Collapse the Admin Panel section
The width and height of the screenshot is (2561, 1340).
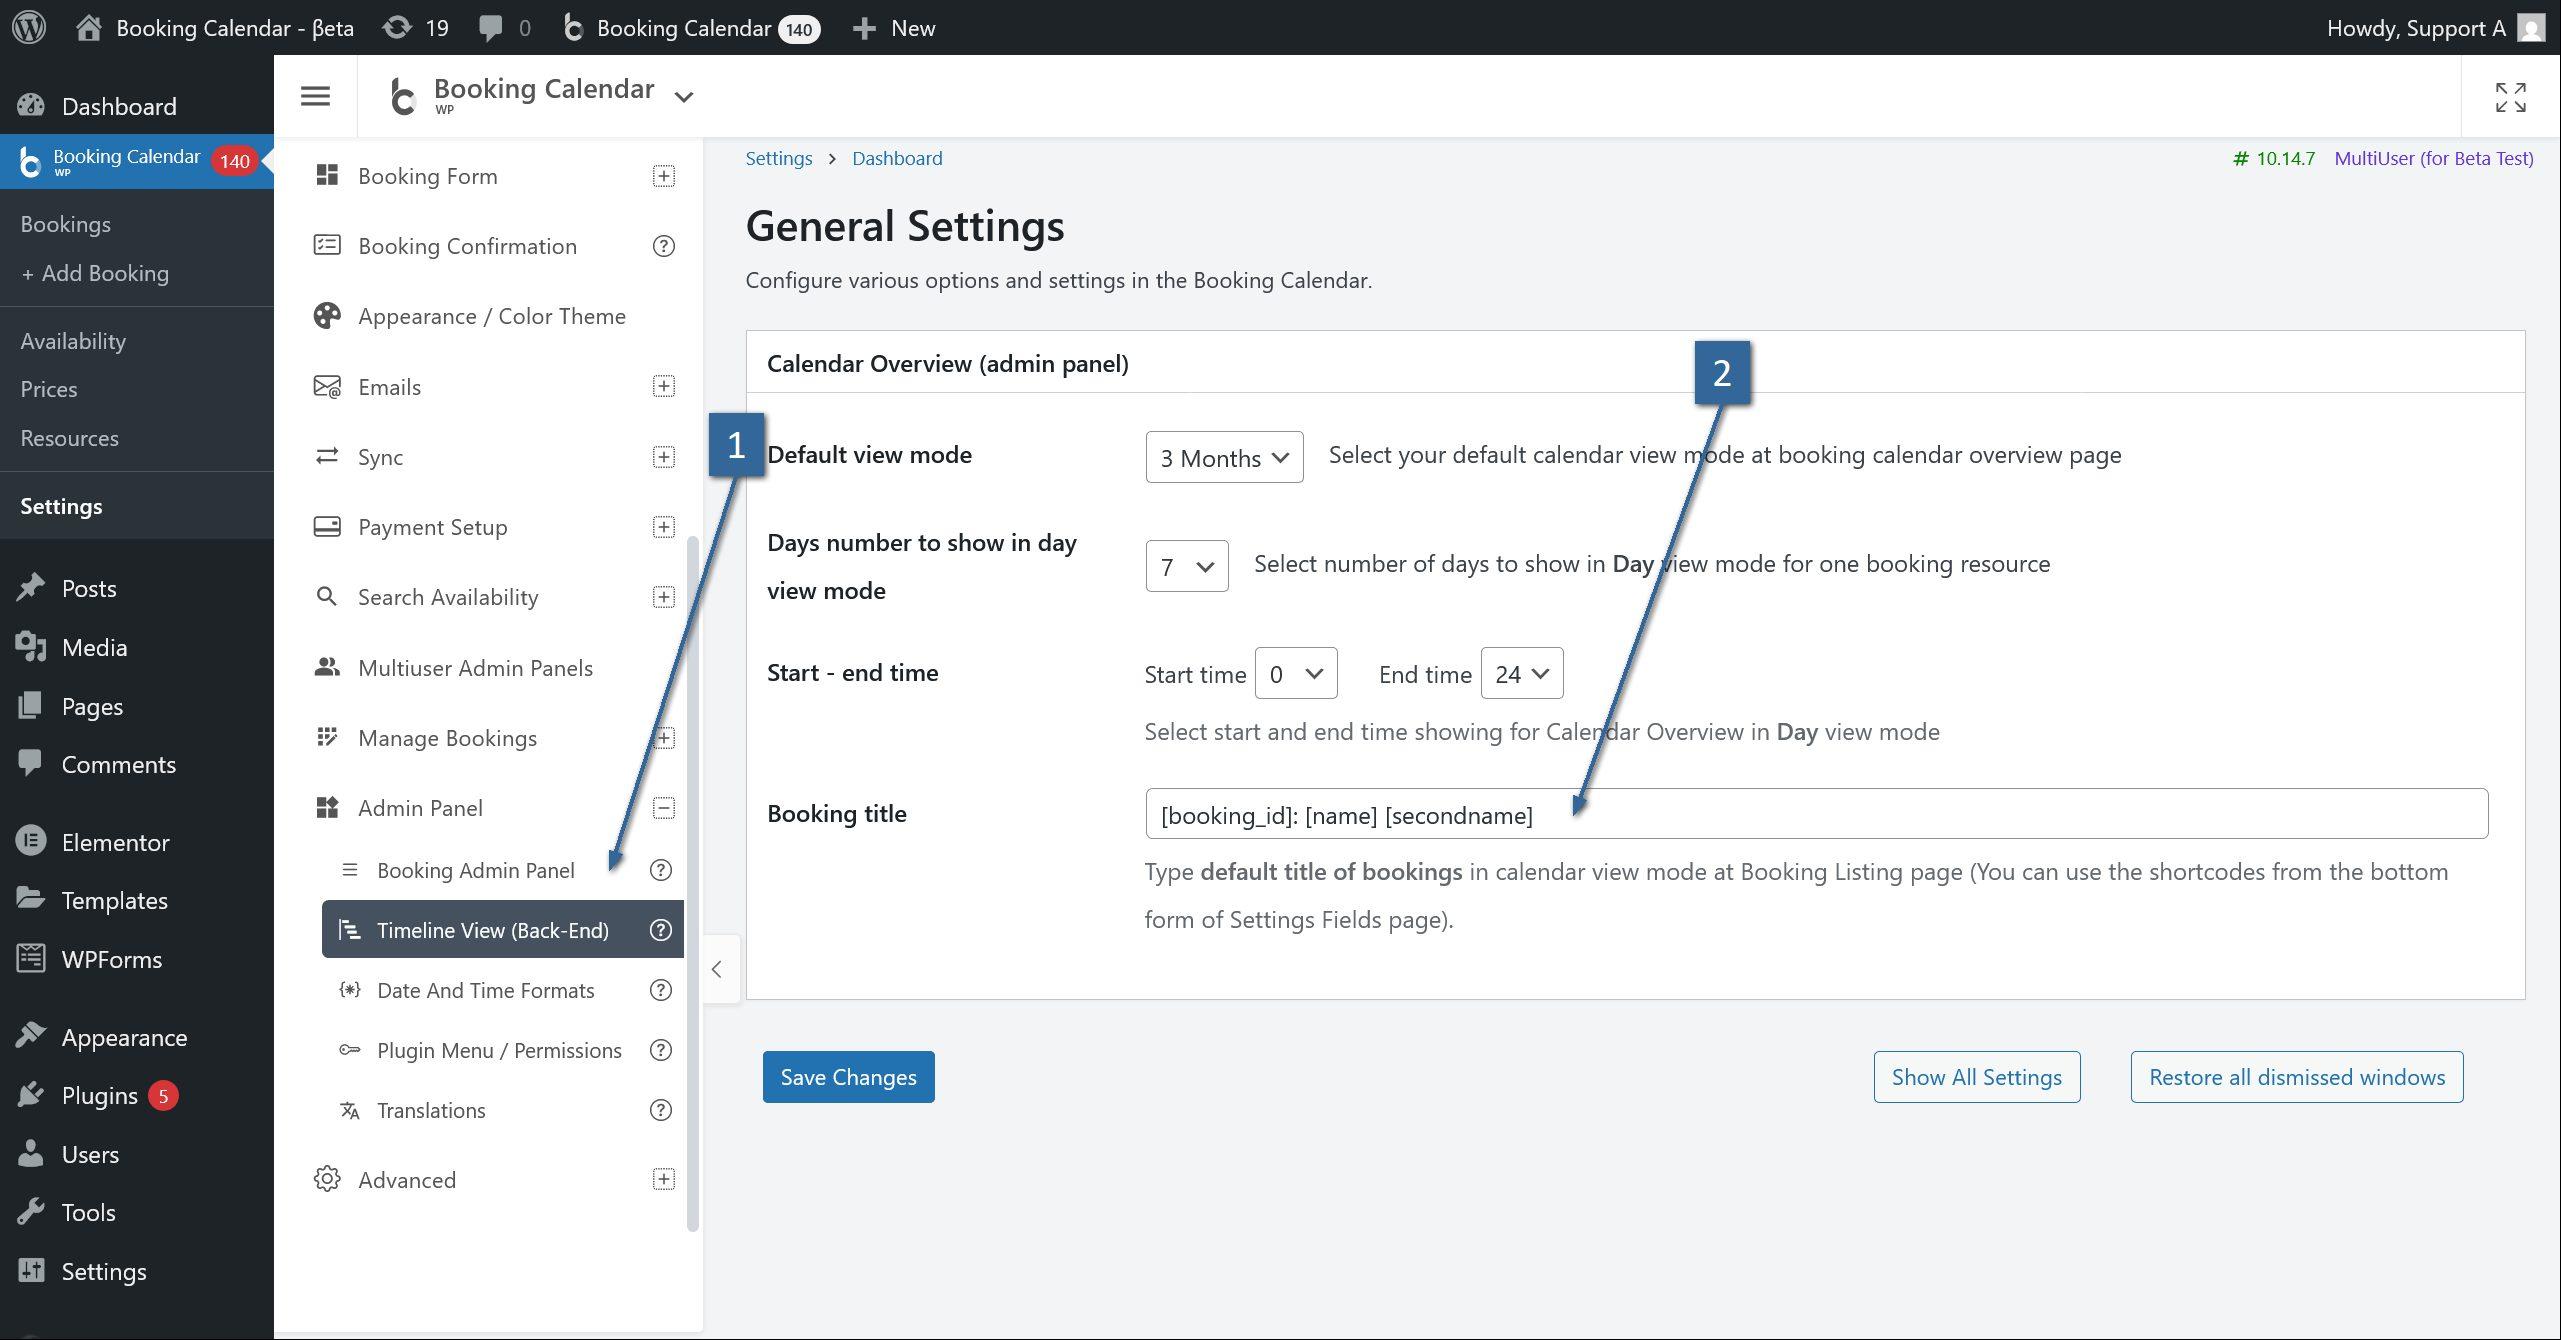point(663,808)
